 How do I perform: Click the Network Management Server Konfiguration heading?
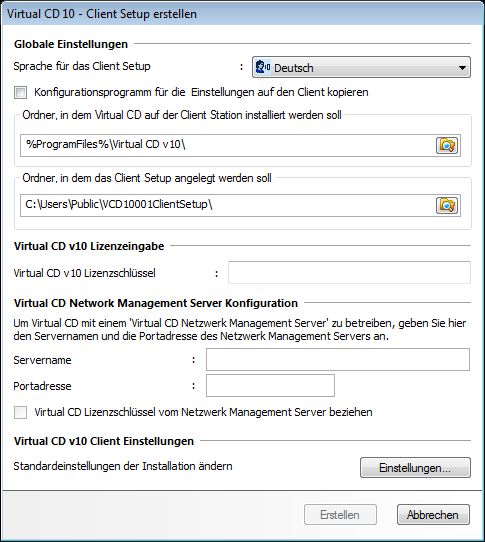point(156,303)
